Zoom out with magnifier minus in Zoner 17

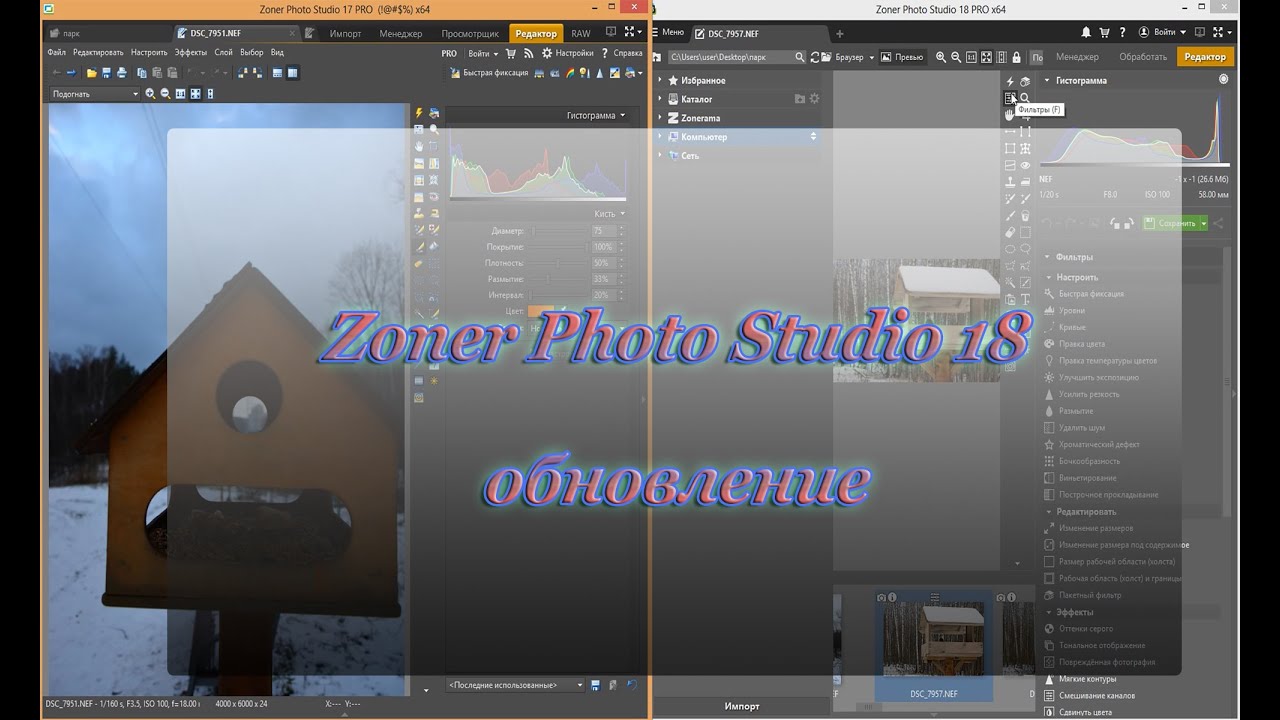click(165, 94)
